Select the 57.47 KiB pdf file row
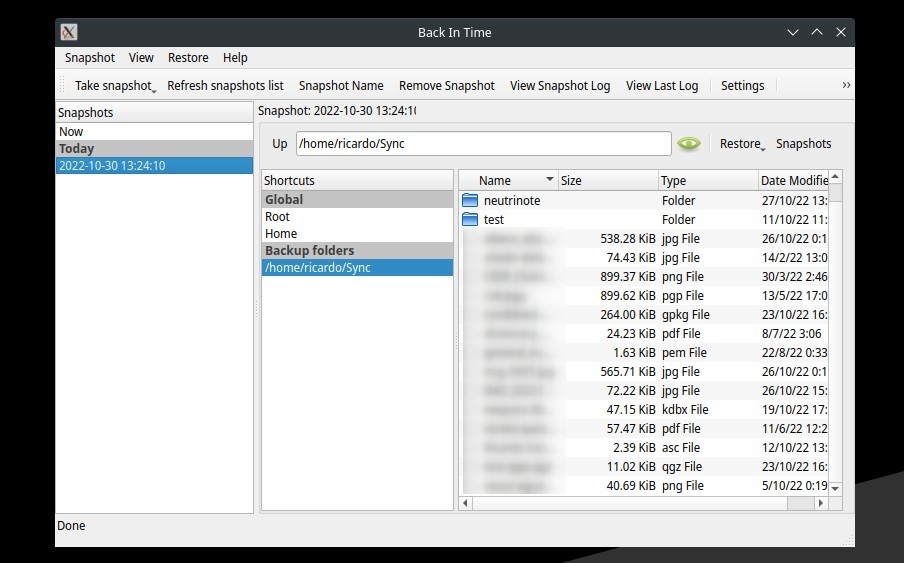Image resolution: width=904 pixels, height=563 pixels. [644, 429]
